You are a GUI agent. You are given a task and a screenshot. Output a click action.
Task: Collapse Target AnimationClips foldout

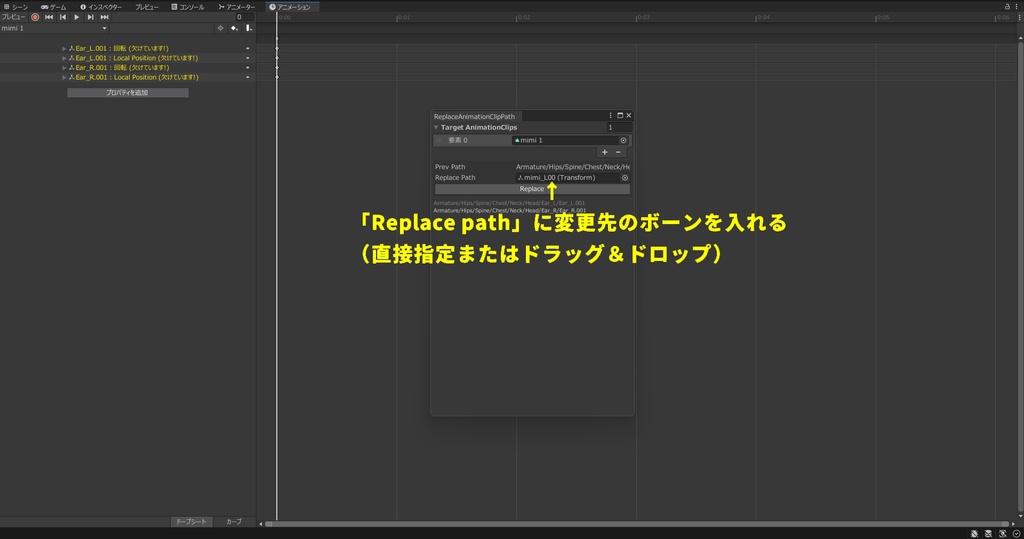click(x=436, y=127)
